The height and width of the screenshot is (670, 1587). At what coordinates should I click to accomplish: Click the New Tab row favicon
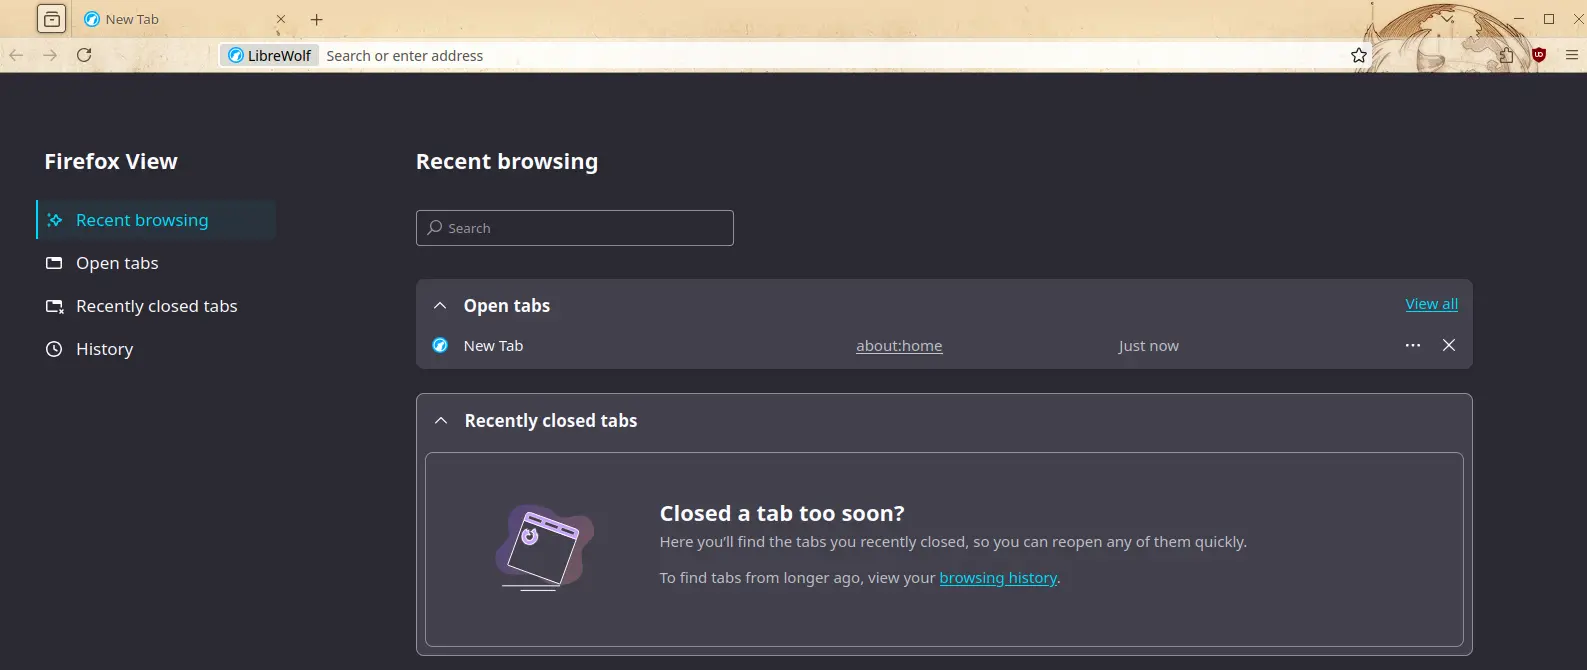pos(440,345)
